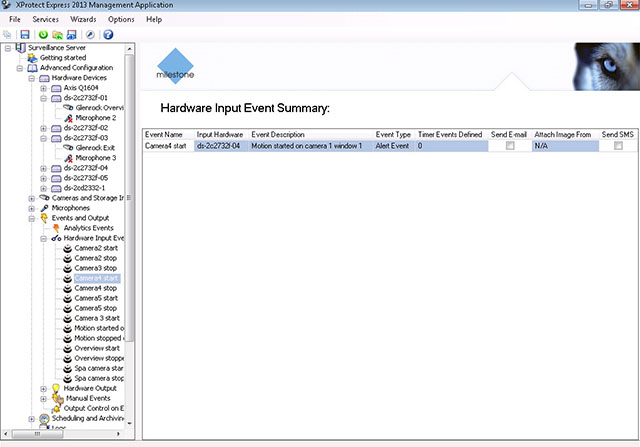Expand the Cameras and Storage node
Image resolution: width=640 pixels, height=447 pixels.
point(32,198)
